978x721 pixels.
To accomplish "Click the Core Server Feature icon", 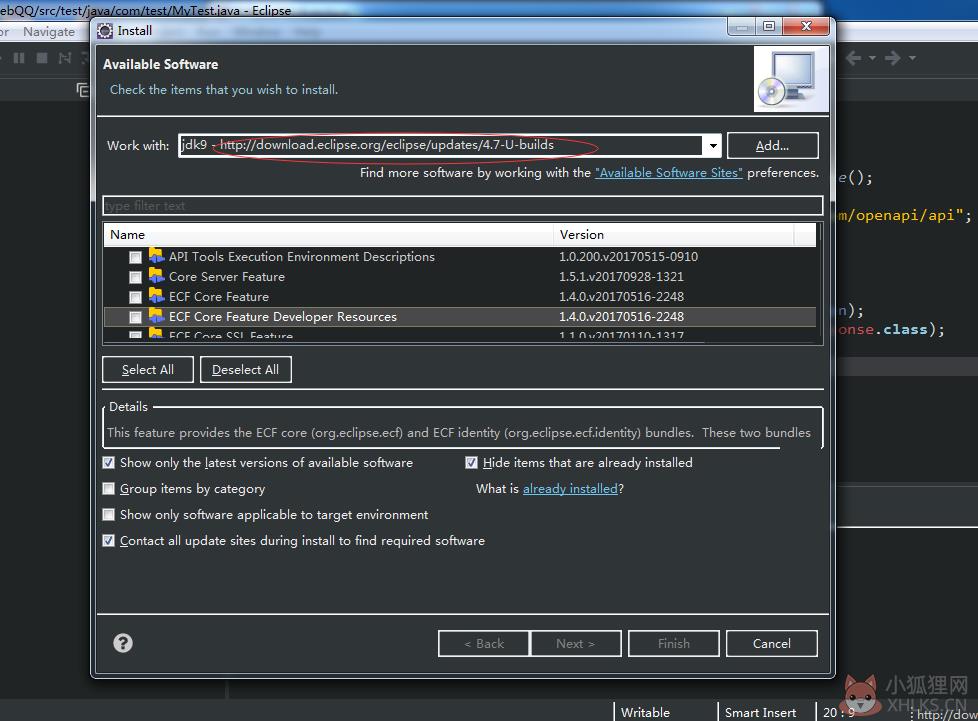I will (x=156, y=276).
